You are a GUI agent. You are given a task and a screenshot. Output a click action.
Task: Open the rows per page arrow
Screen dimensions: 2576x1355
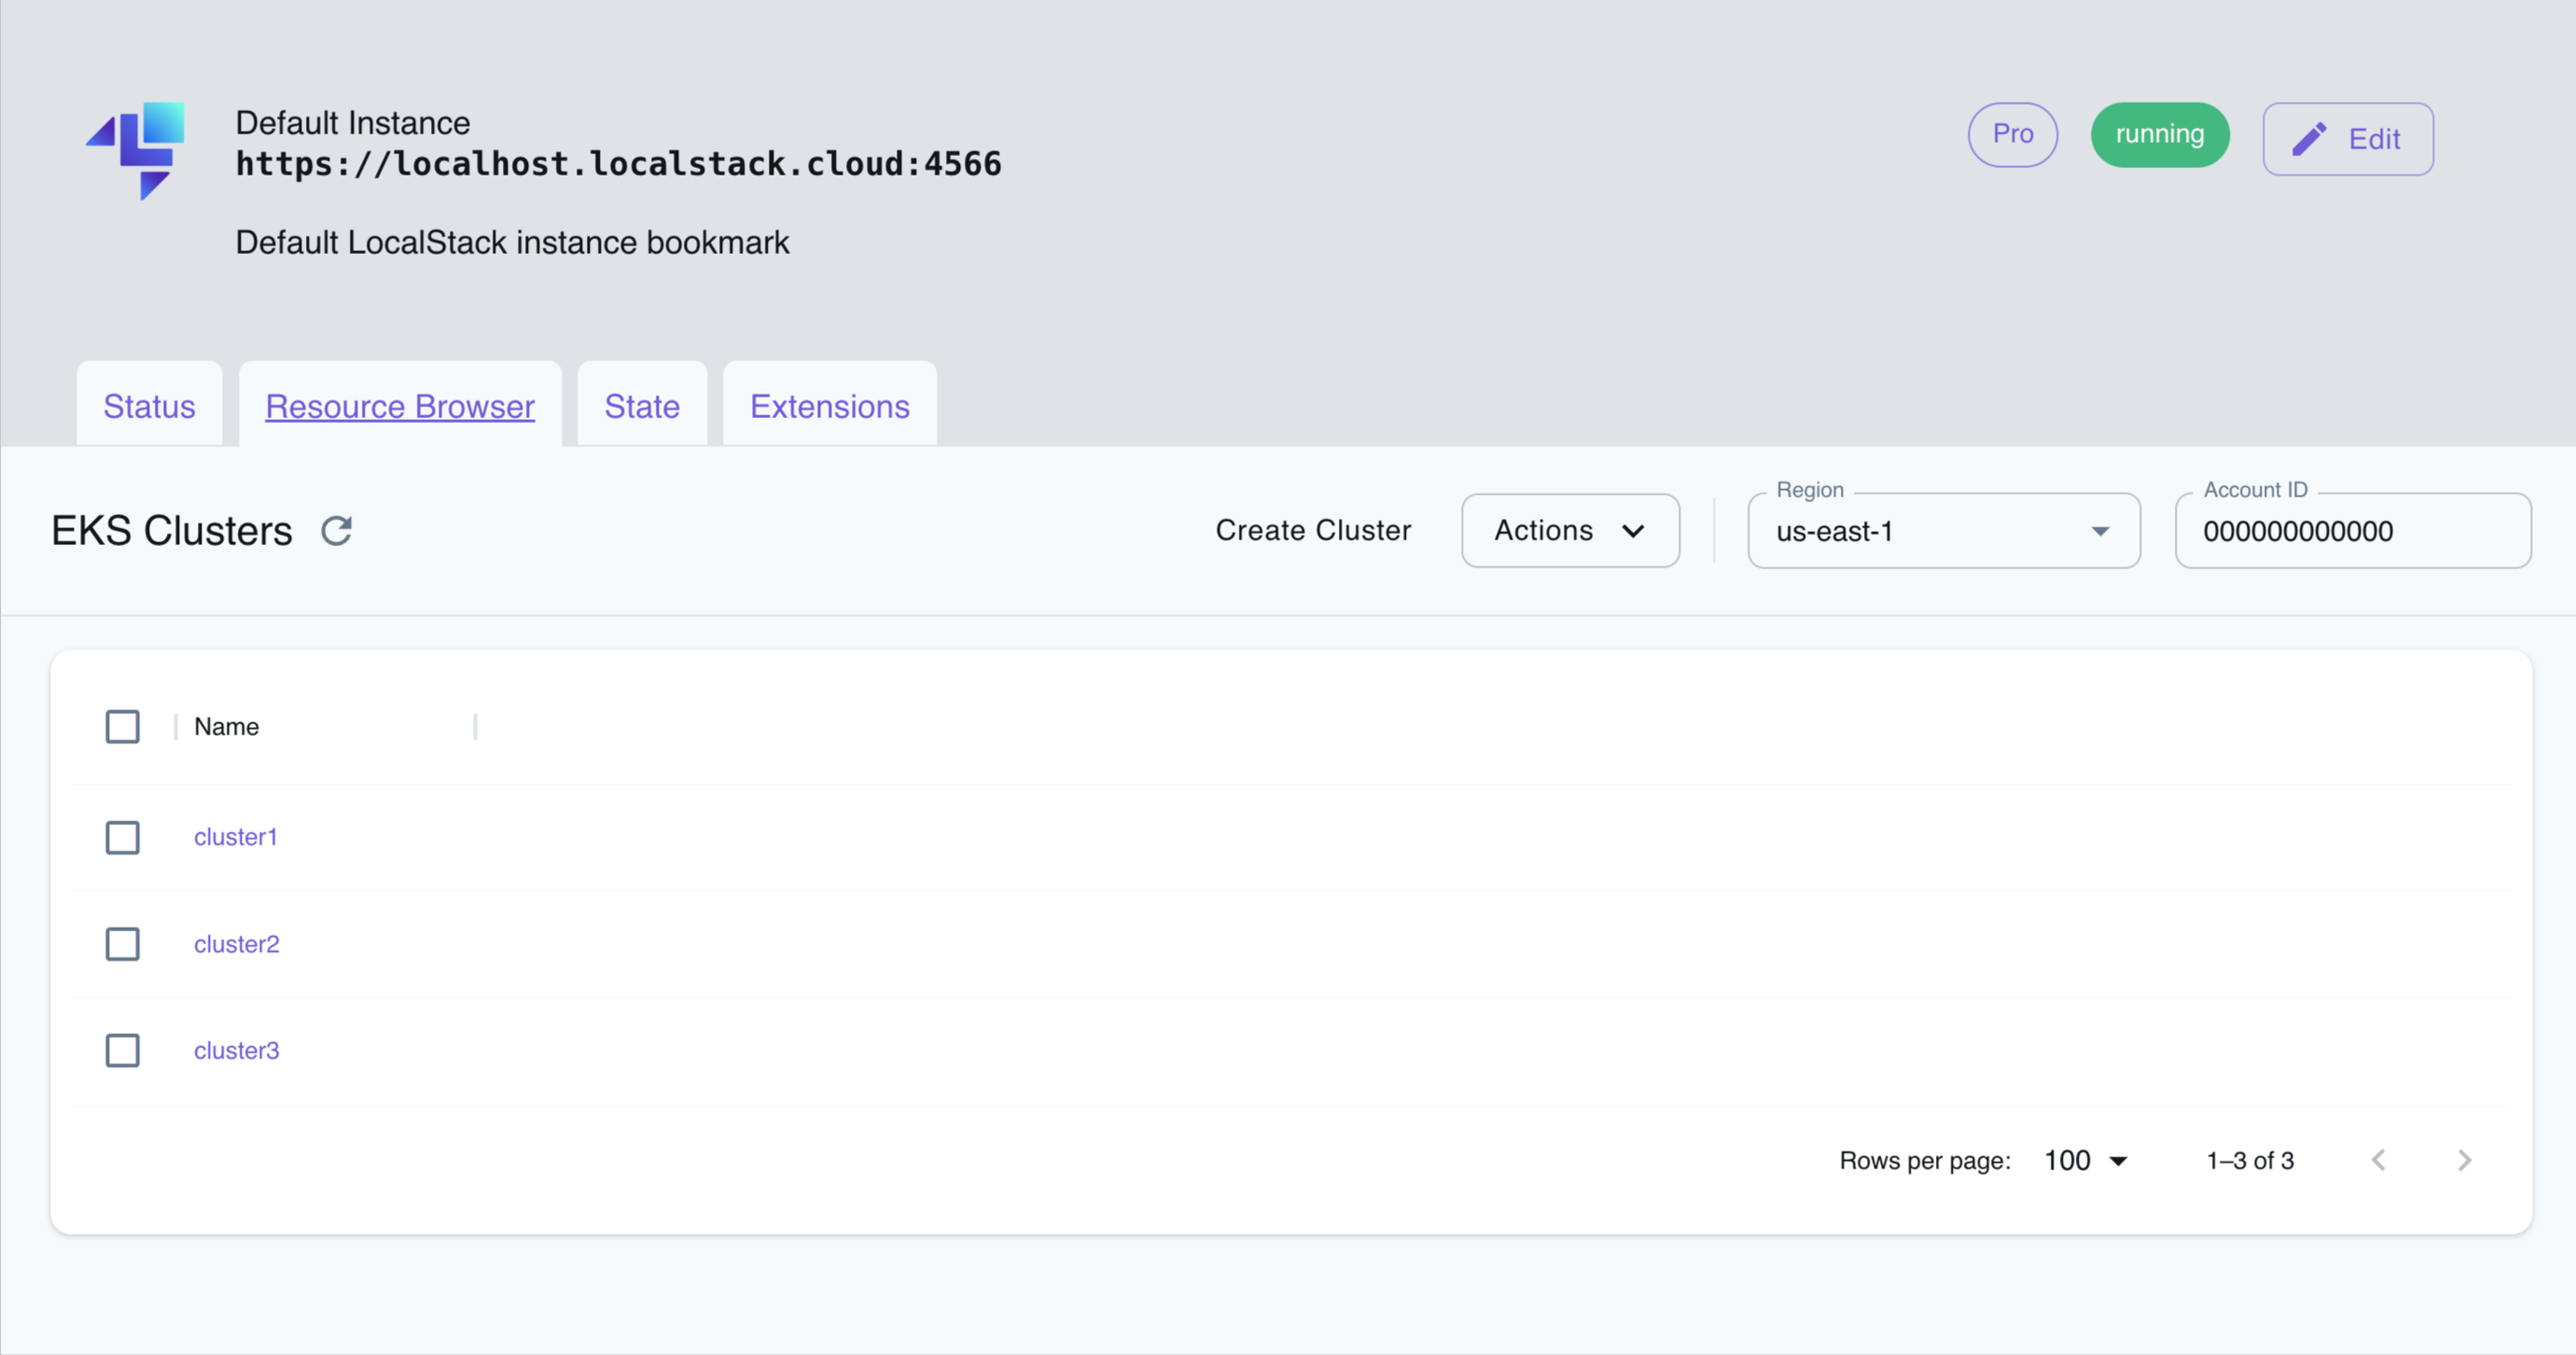pos(2119,1160)
